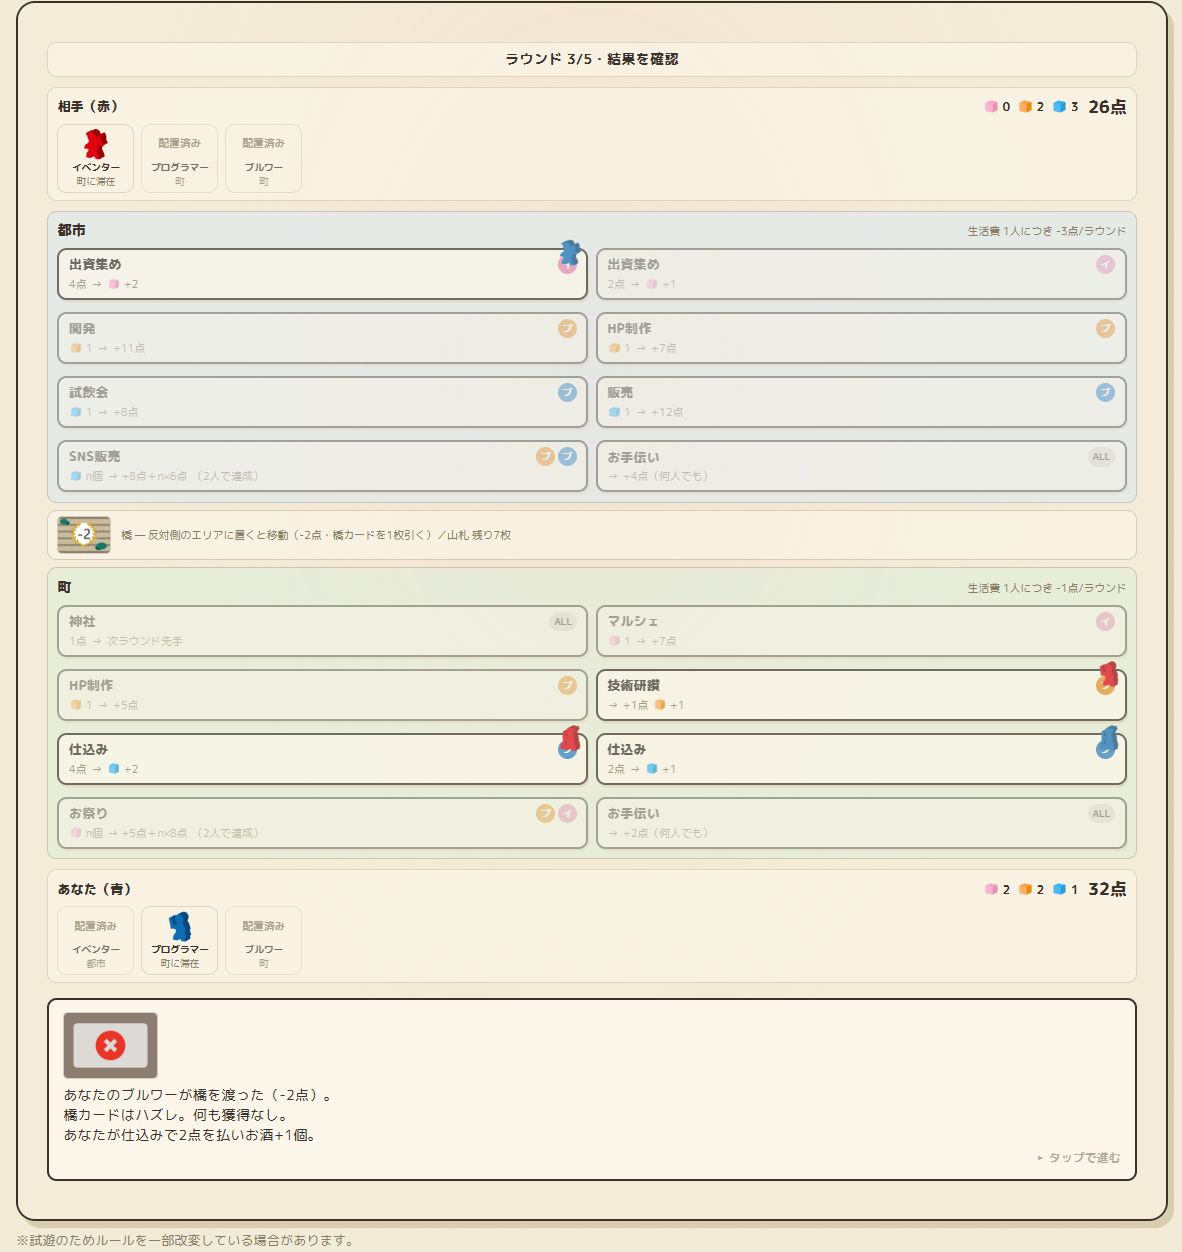Click opponent's blue cube resource icon
Viewport: 1182px width, 1252px height.
[x=1059, y=107]
